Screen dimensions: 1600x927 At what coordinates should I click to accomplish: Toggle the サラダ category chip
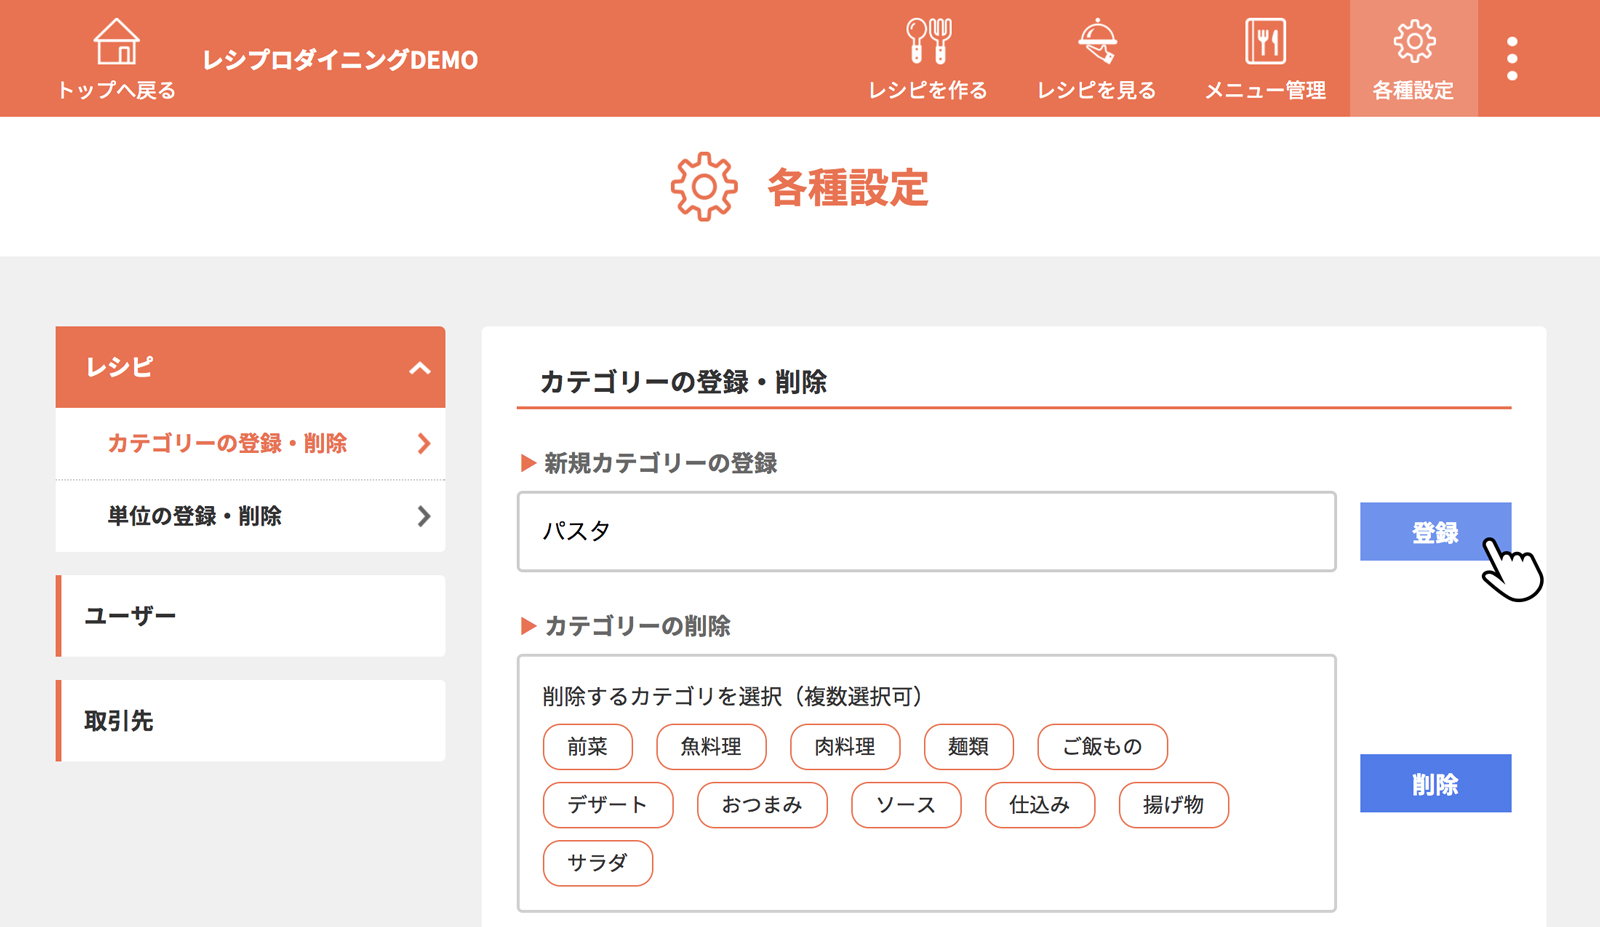(x=598, y=863)
